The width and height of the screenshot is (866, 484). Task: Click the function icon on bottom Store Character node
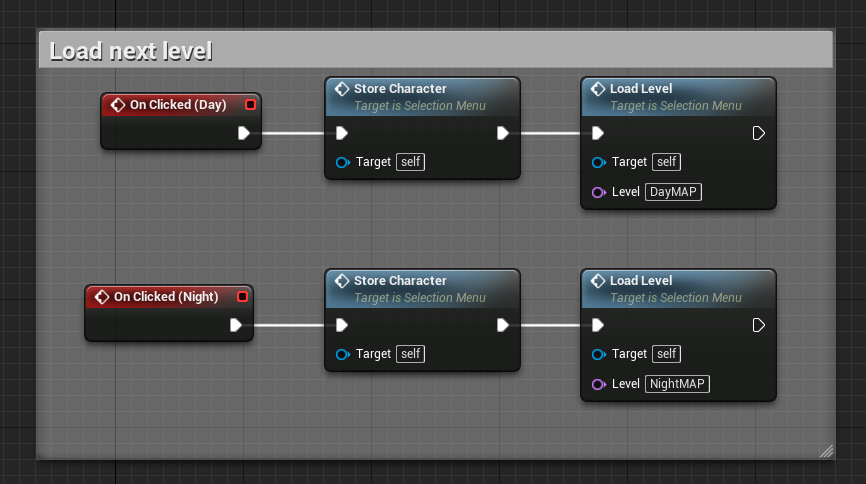(x=342, y=281)
